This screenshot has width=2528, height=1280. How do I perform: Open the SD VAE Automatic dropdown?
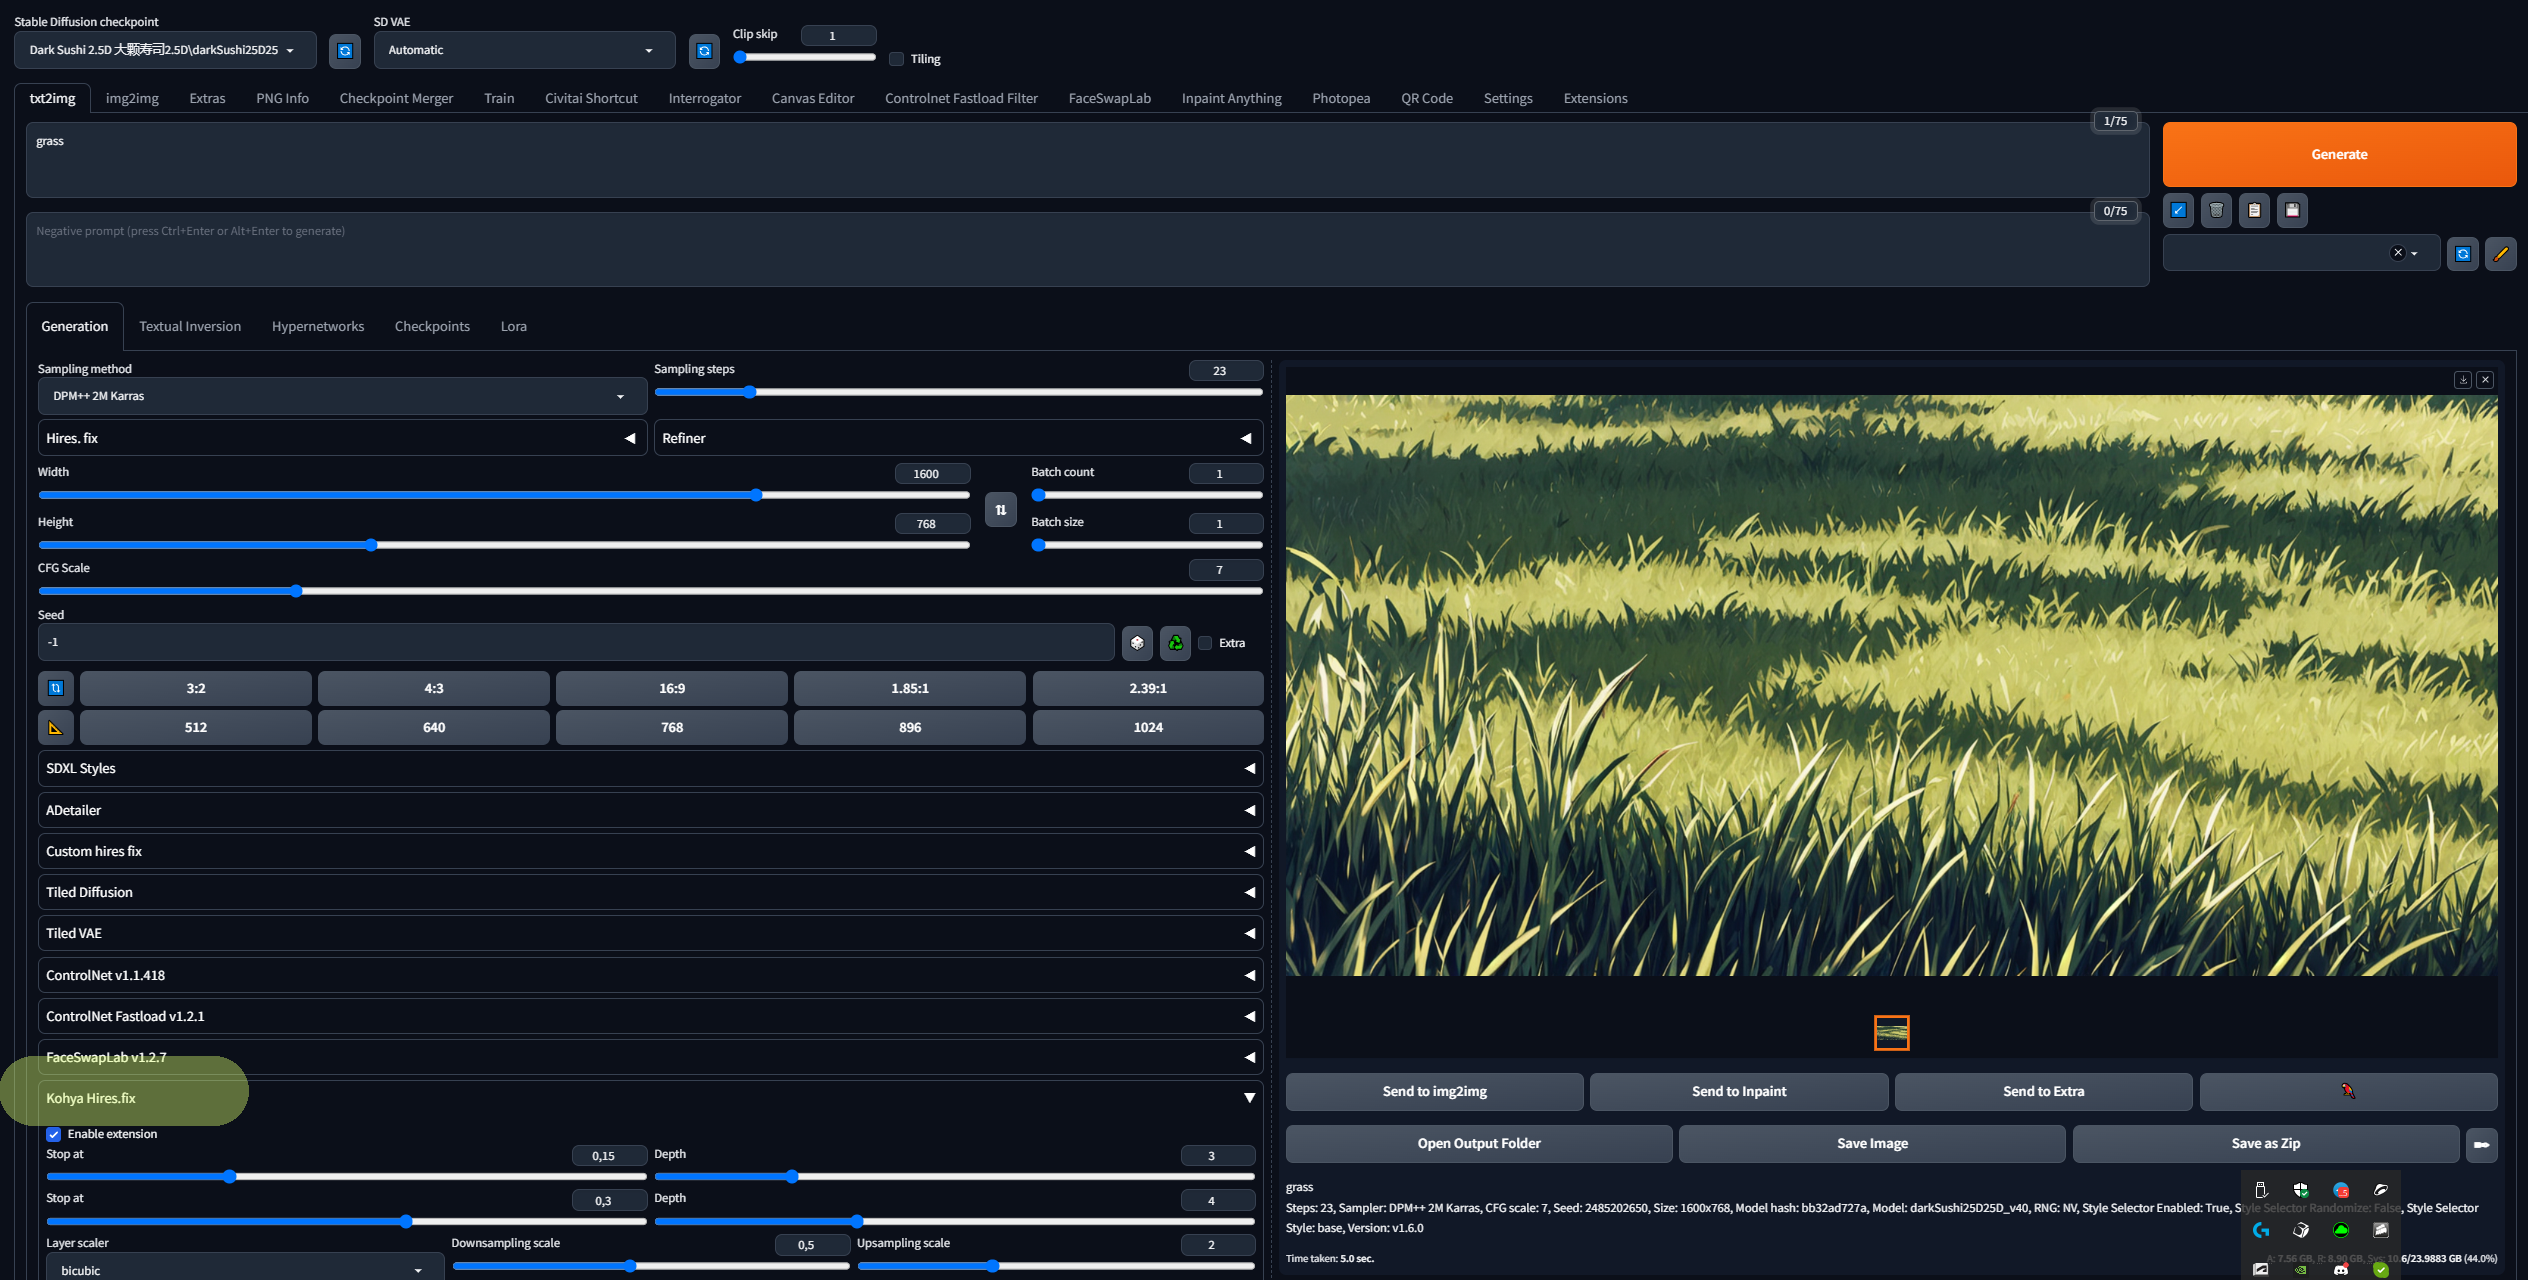tap(524, 50)
